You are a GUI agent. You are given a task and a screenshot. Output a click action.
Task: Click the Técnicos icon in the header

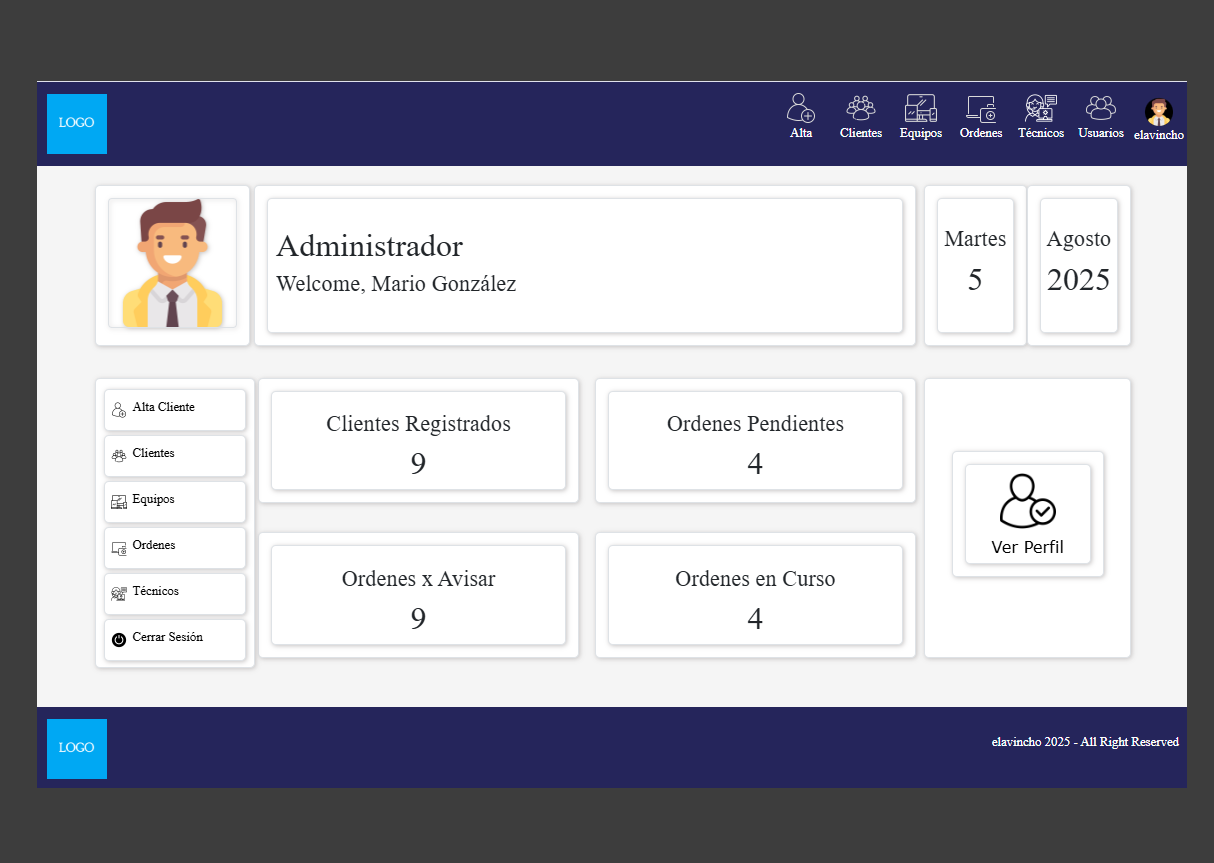point(1040,108)
